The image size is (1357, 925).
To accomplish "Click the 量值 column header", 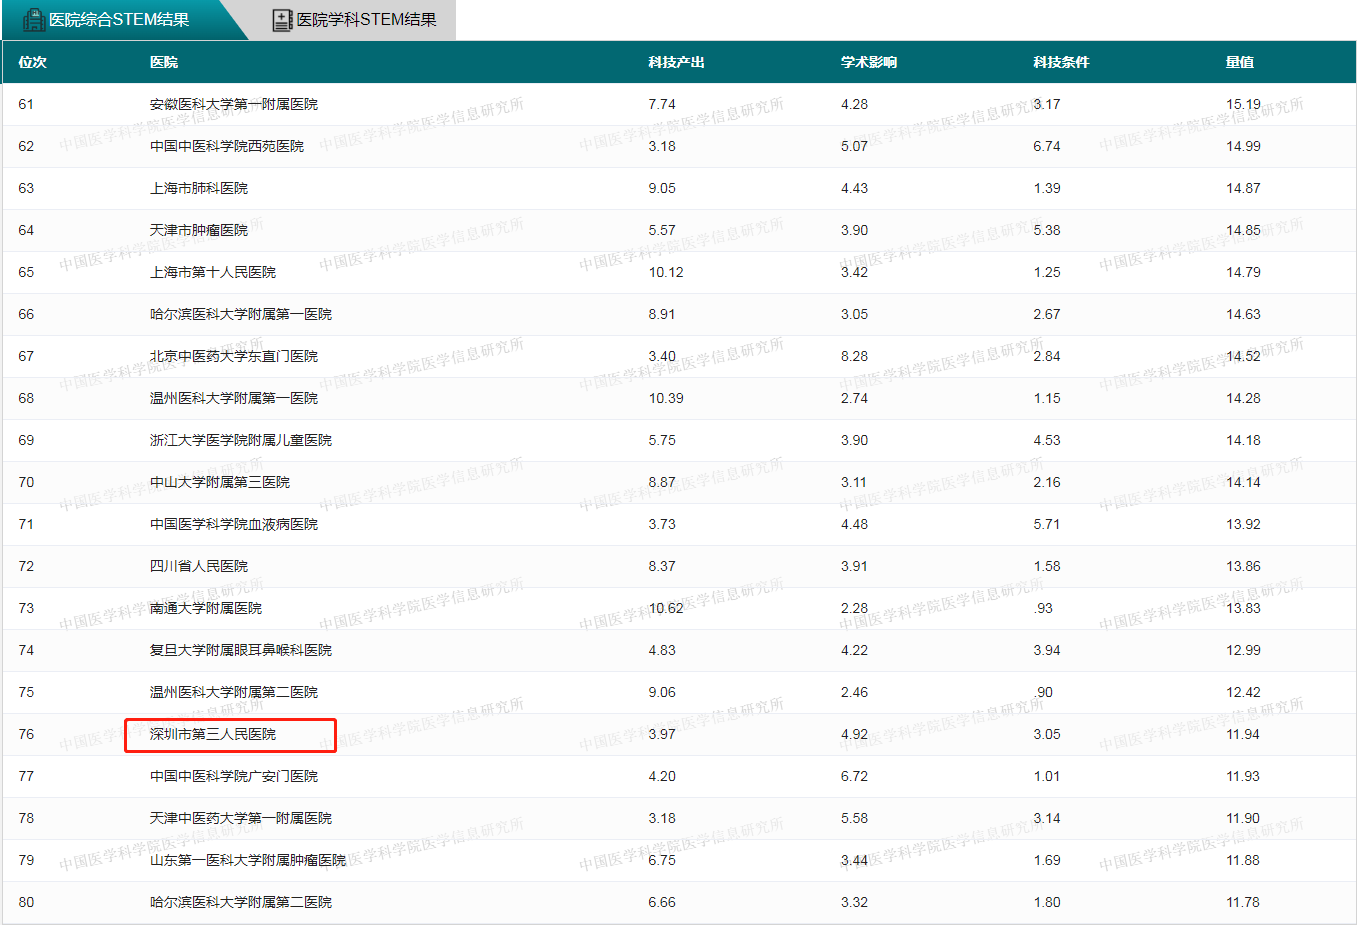I will tap(1239, 62).
